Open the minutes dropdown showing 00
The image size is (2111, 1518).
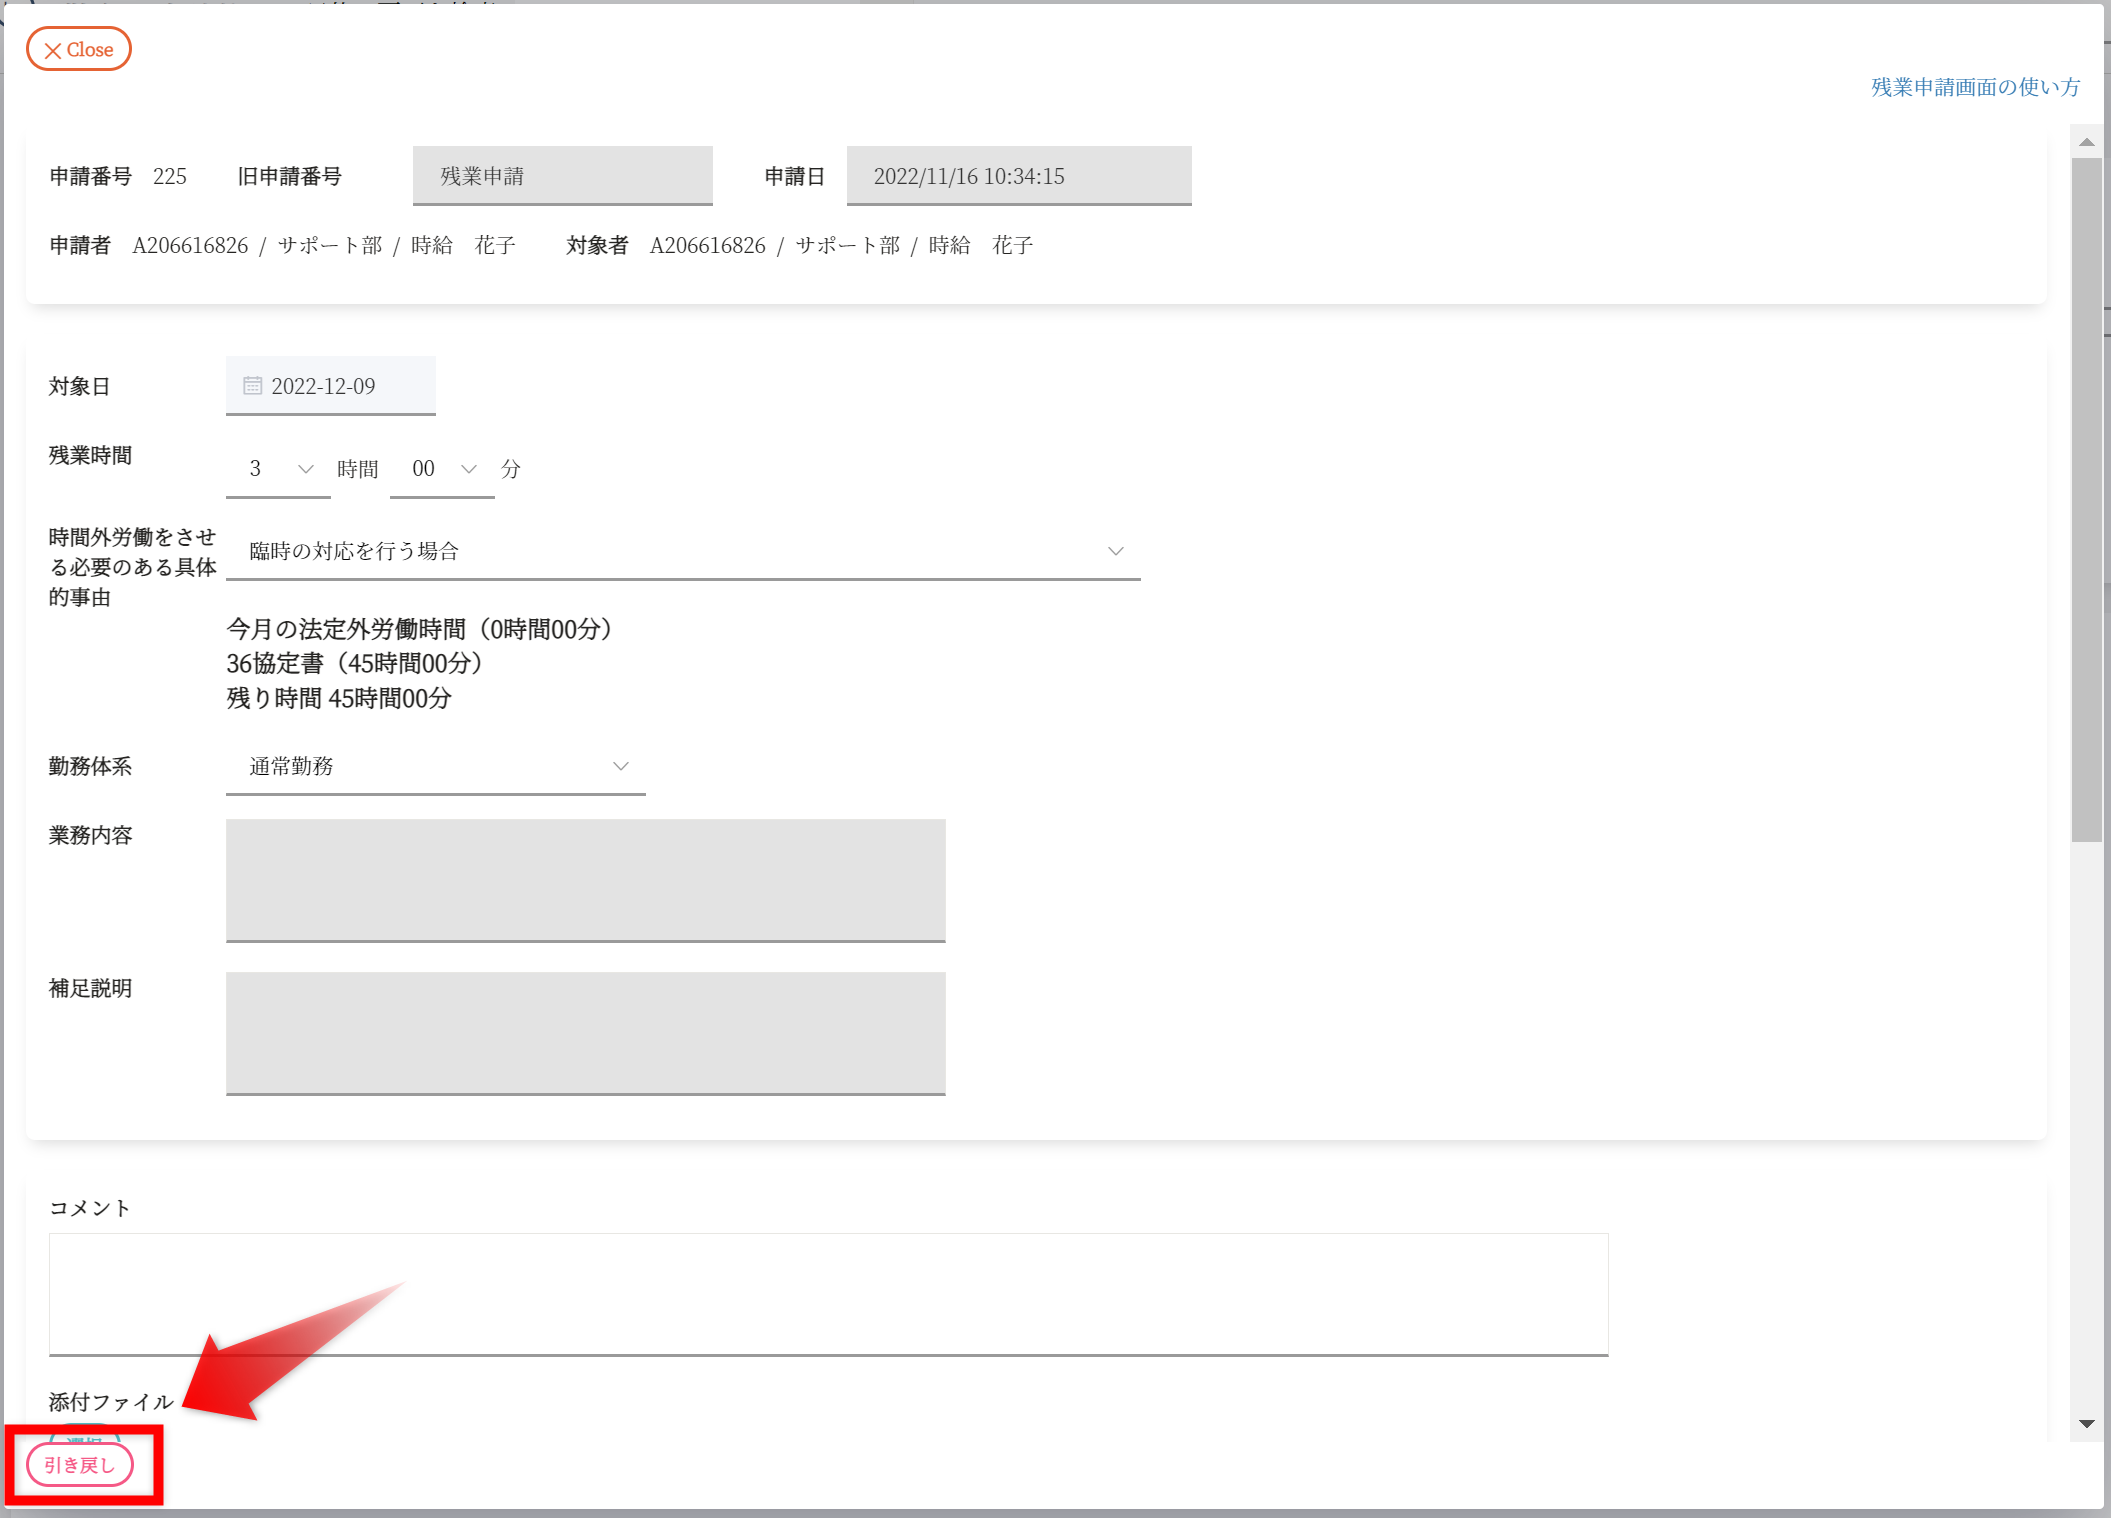[x=441, y=469]
